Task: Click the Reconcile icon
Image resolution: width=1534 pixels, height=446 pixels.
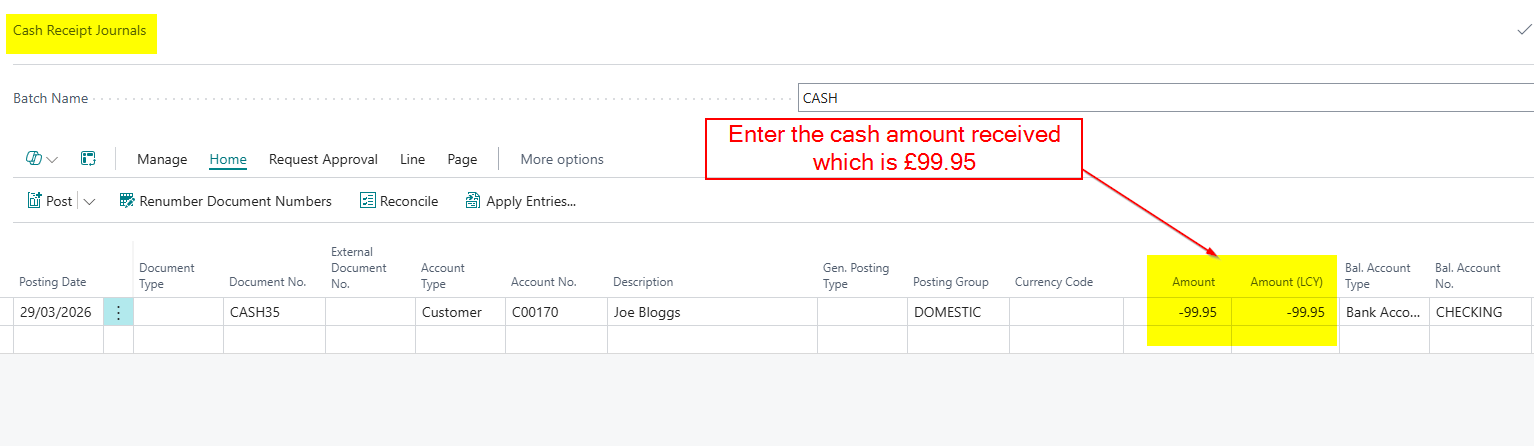Action: (x=367, y=201)
